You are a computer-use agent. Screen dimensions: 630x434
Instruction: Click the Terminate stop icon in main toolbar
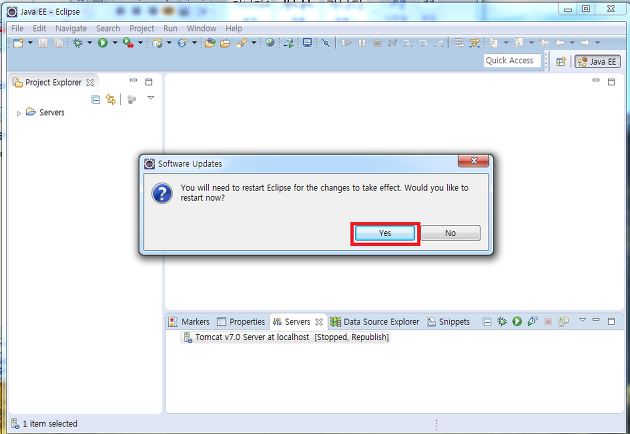377,43
